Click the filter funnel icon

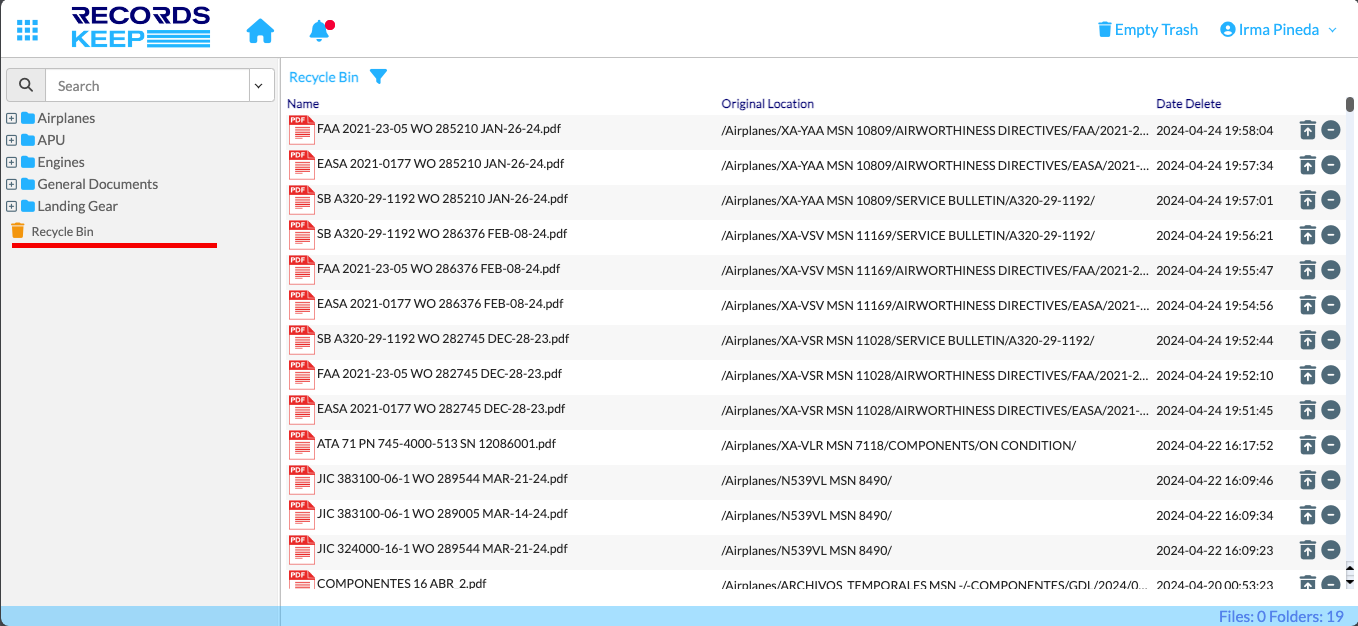[x=378, y=77]
